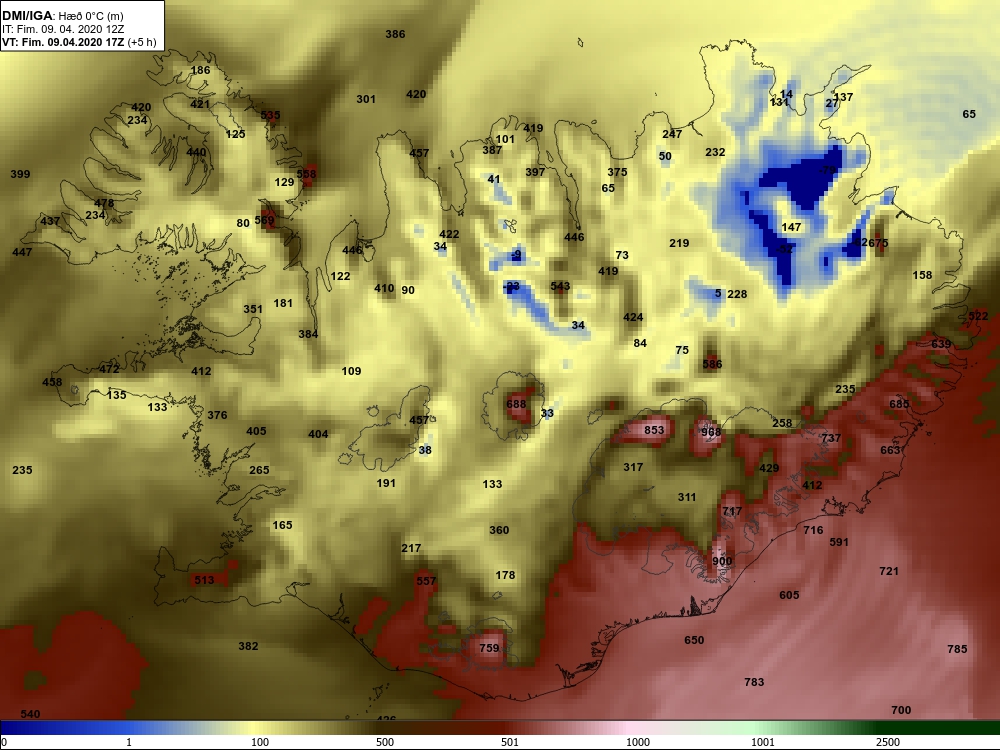Click the map value 900
Image resolution: width=1000 pixels, height=750 pixels.
click(x=723, y=561)
